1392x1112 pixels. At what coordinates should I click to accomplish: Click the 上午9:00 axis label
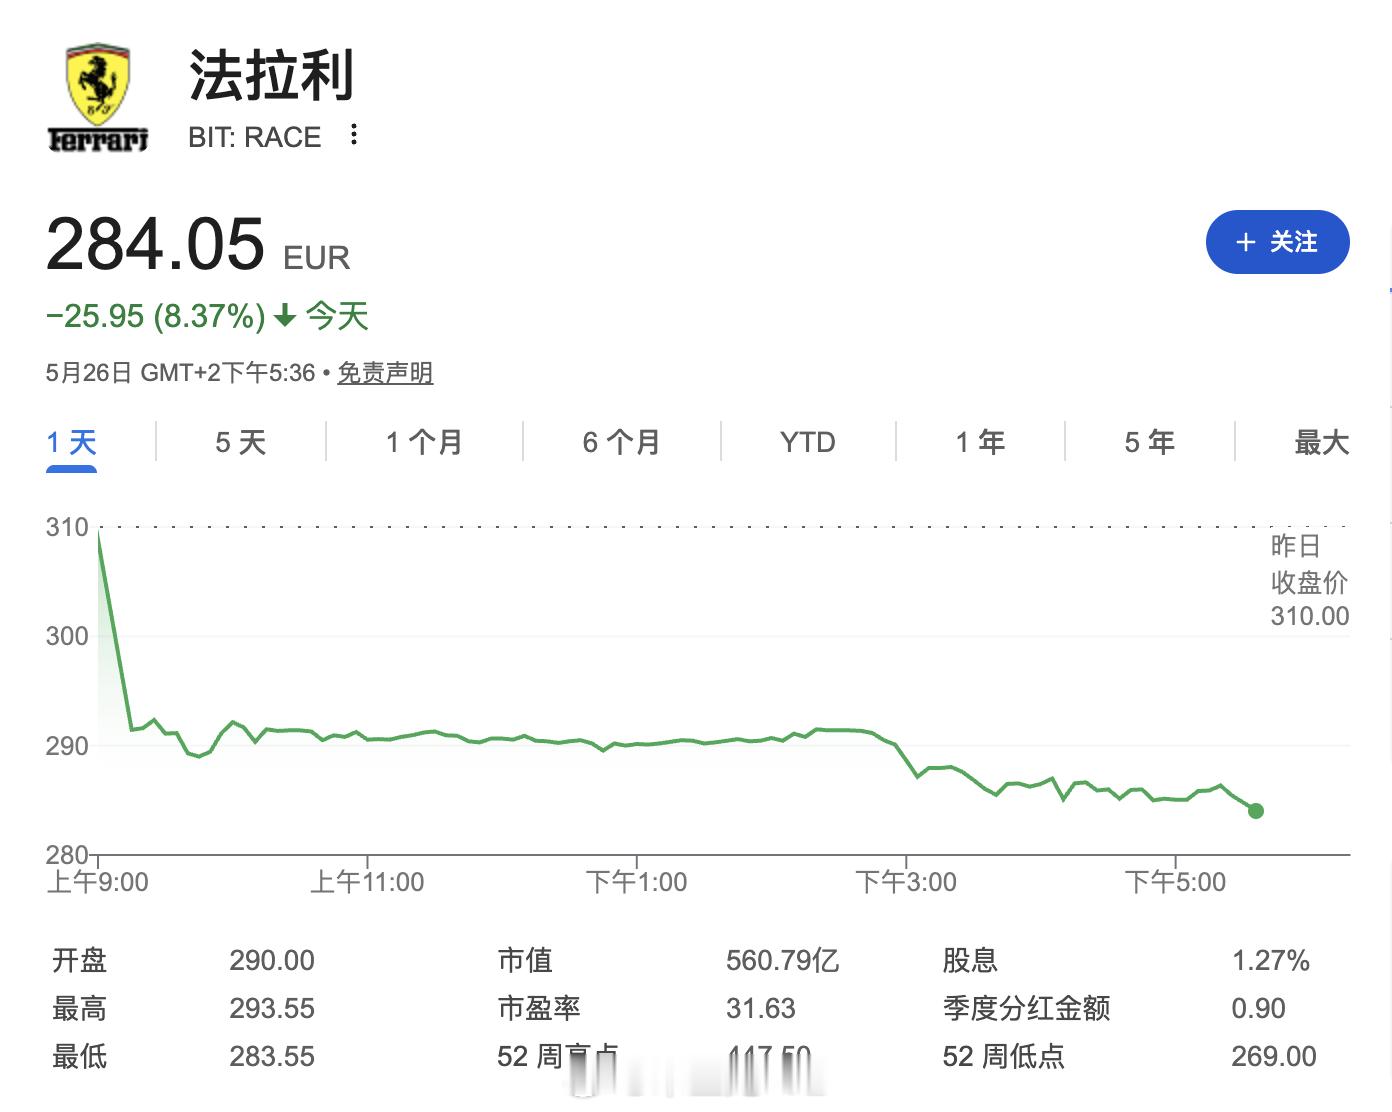(98, 882)
